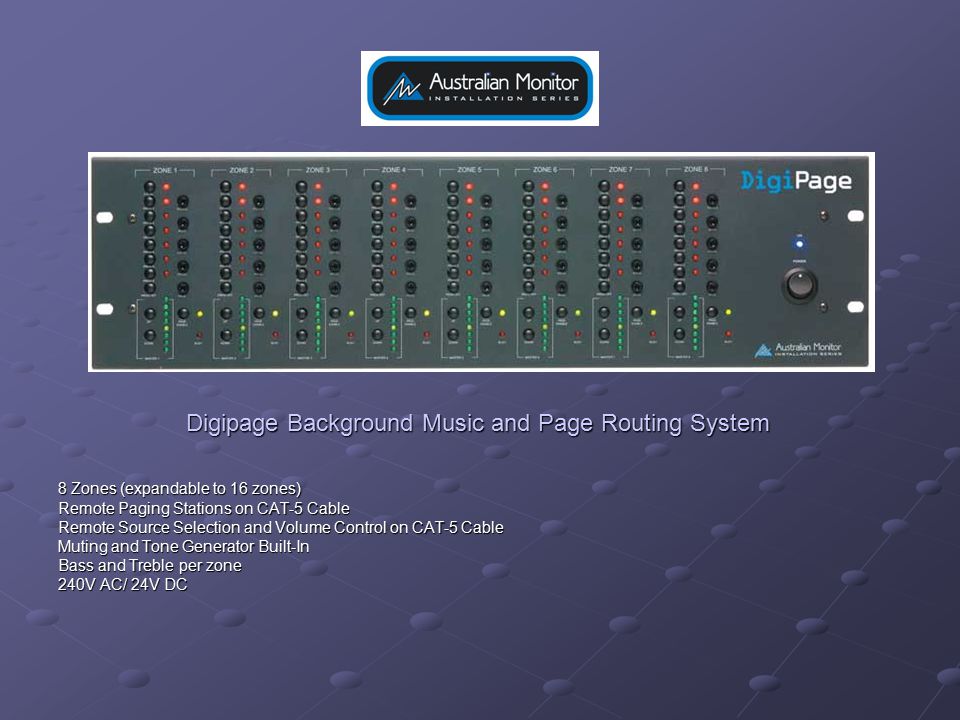The image size is (960, 720).
Task: Click the round Power knob on the DigiPage panel
Action: click(800, 285)
